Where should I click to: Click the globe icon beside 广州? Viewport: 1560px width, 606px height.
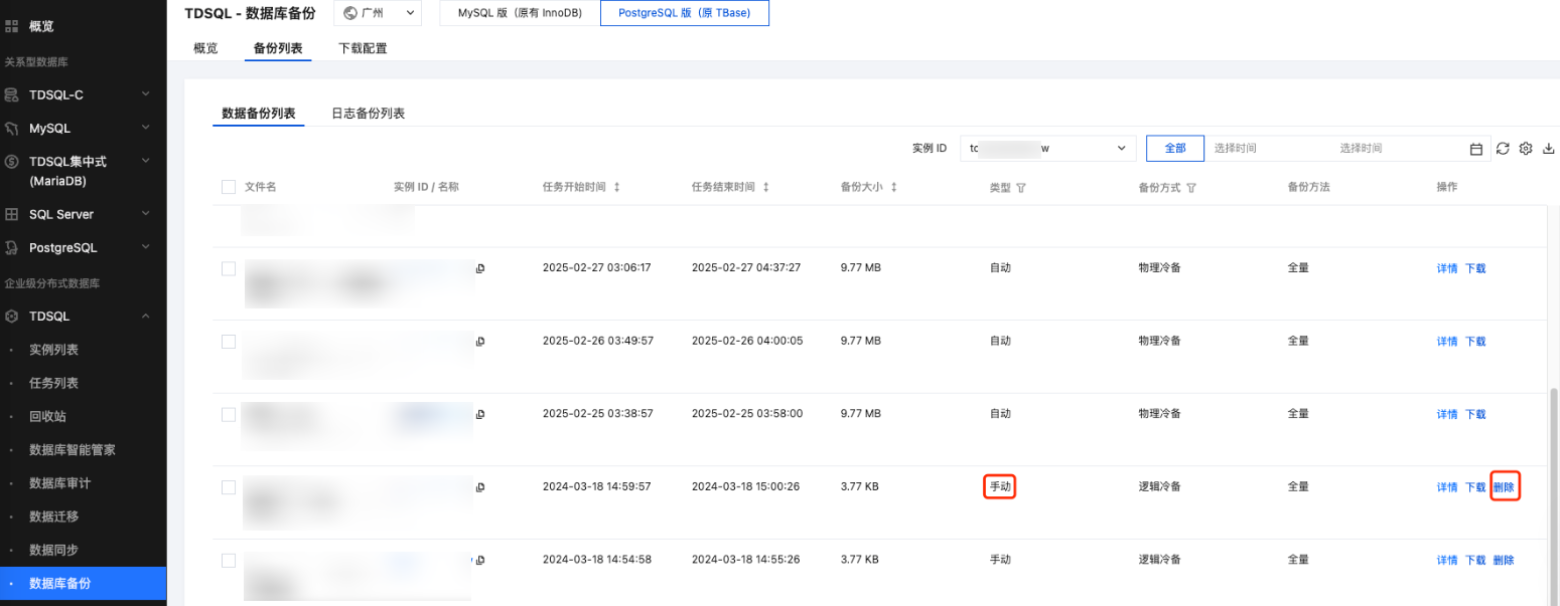pyautogui.click(x=351, y=13)
